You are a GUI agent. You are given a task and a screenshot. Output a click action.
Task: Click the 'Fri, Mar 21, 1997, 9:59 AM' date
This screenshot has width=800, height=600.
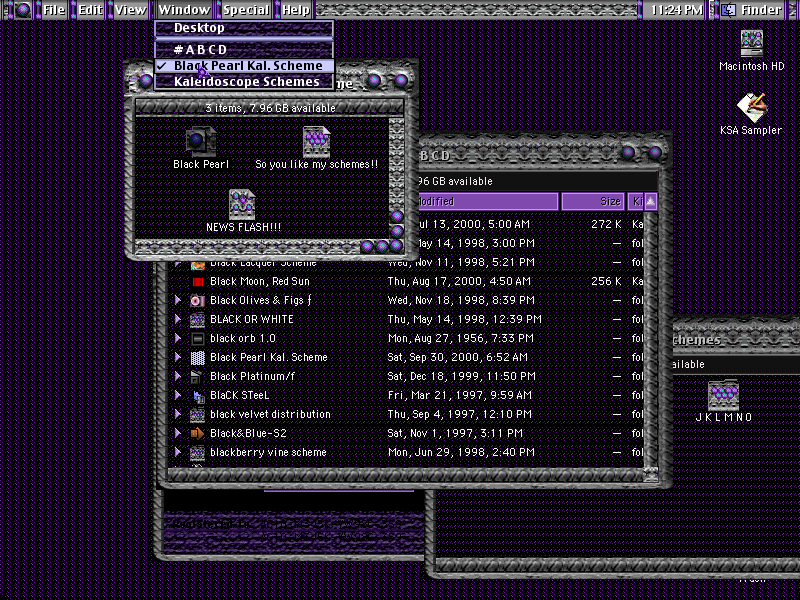459,395
